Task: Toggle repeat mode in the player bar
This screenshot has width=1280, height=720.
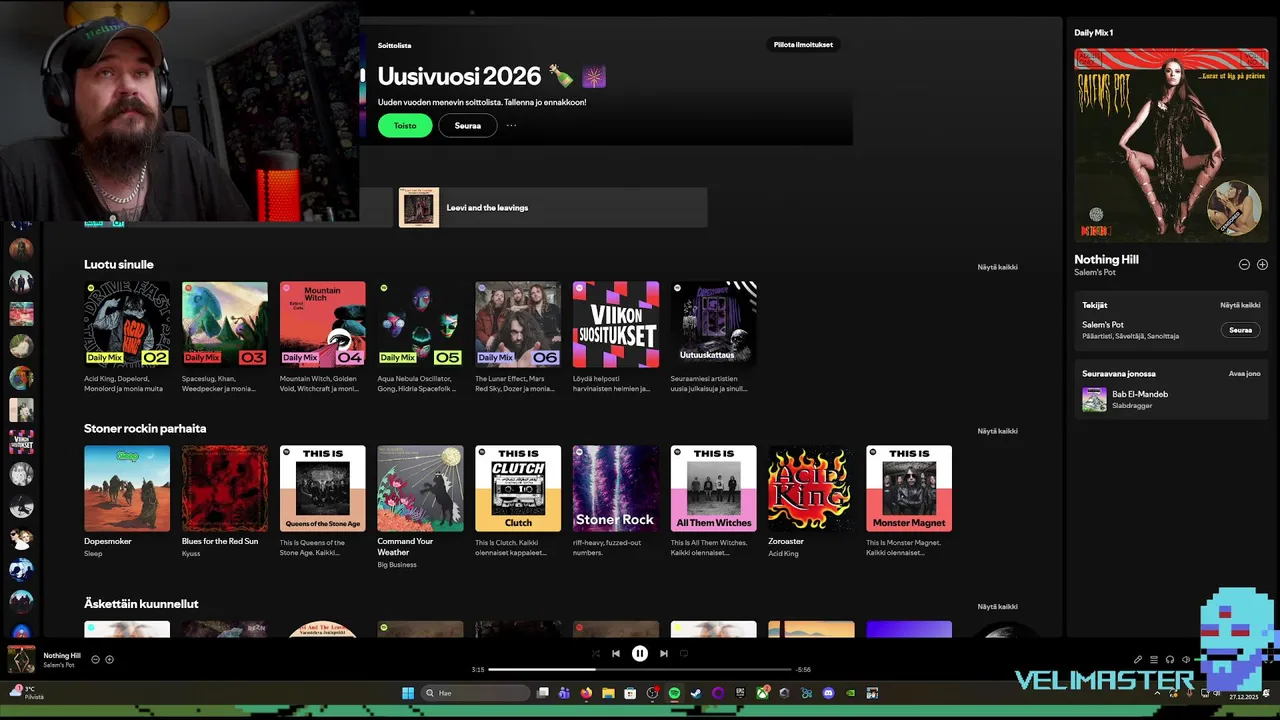Action: (x=684, y=654)
